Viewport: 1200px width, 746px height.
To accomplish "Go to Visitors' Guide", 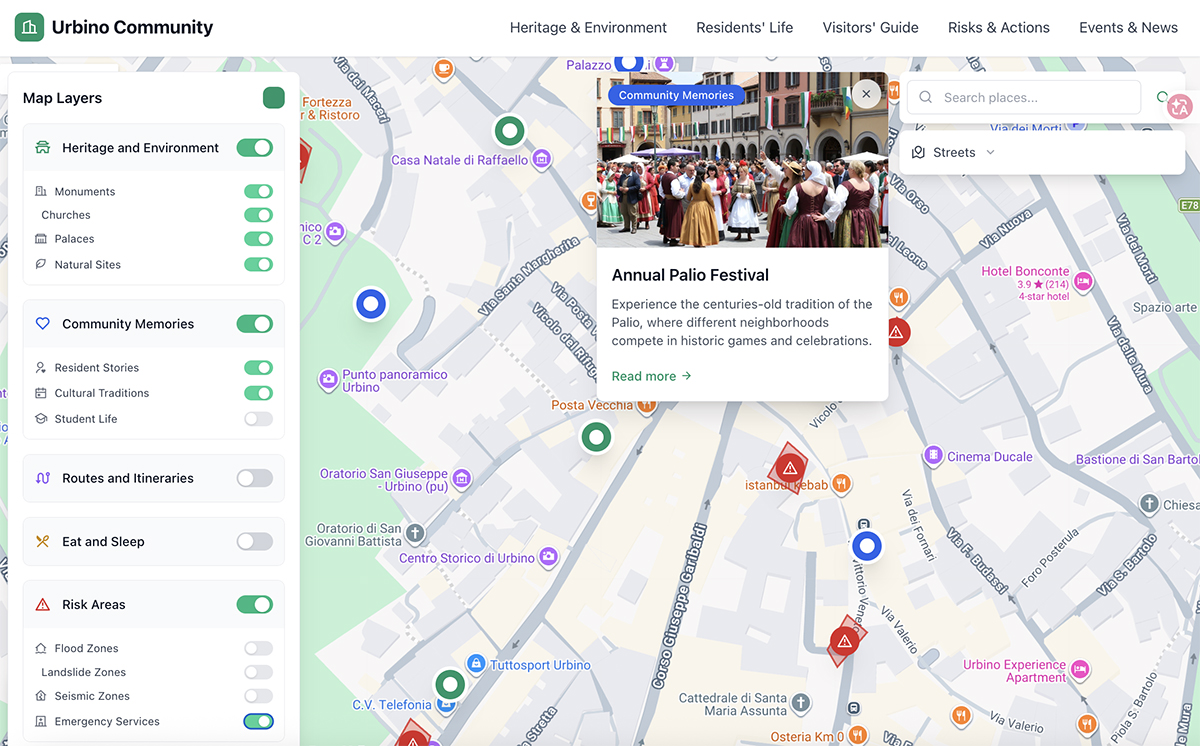I will pos(870,27).
